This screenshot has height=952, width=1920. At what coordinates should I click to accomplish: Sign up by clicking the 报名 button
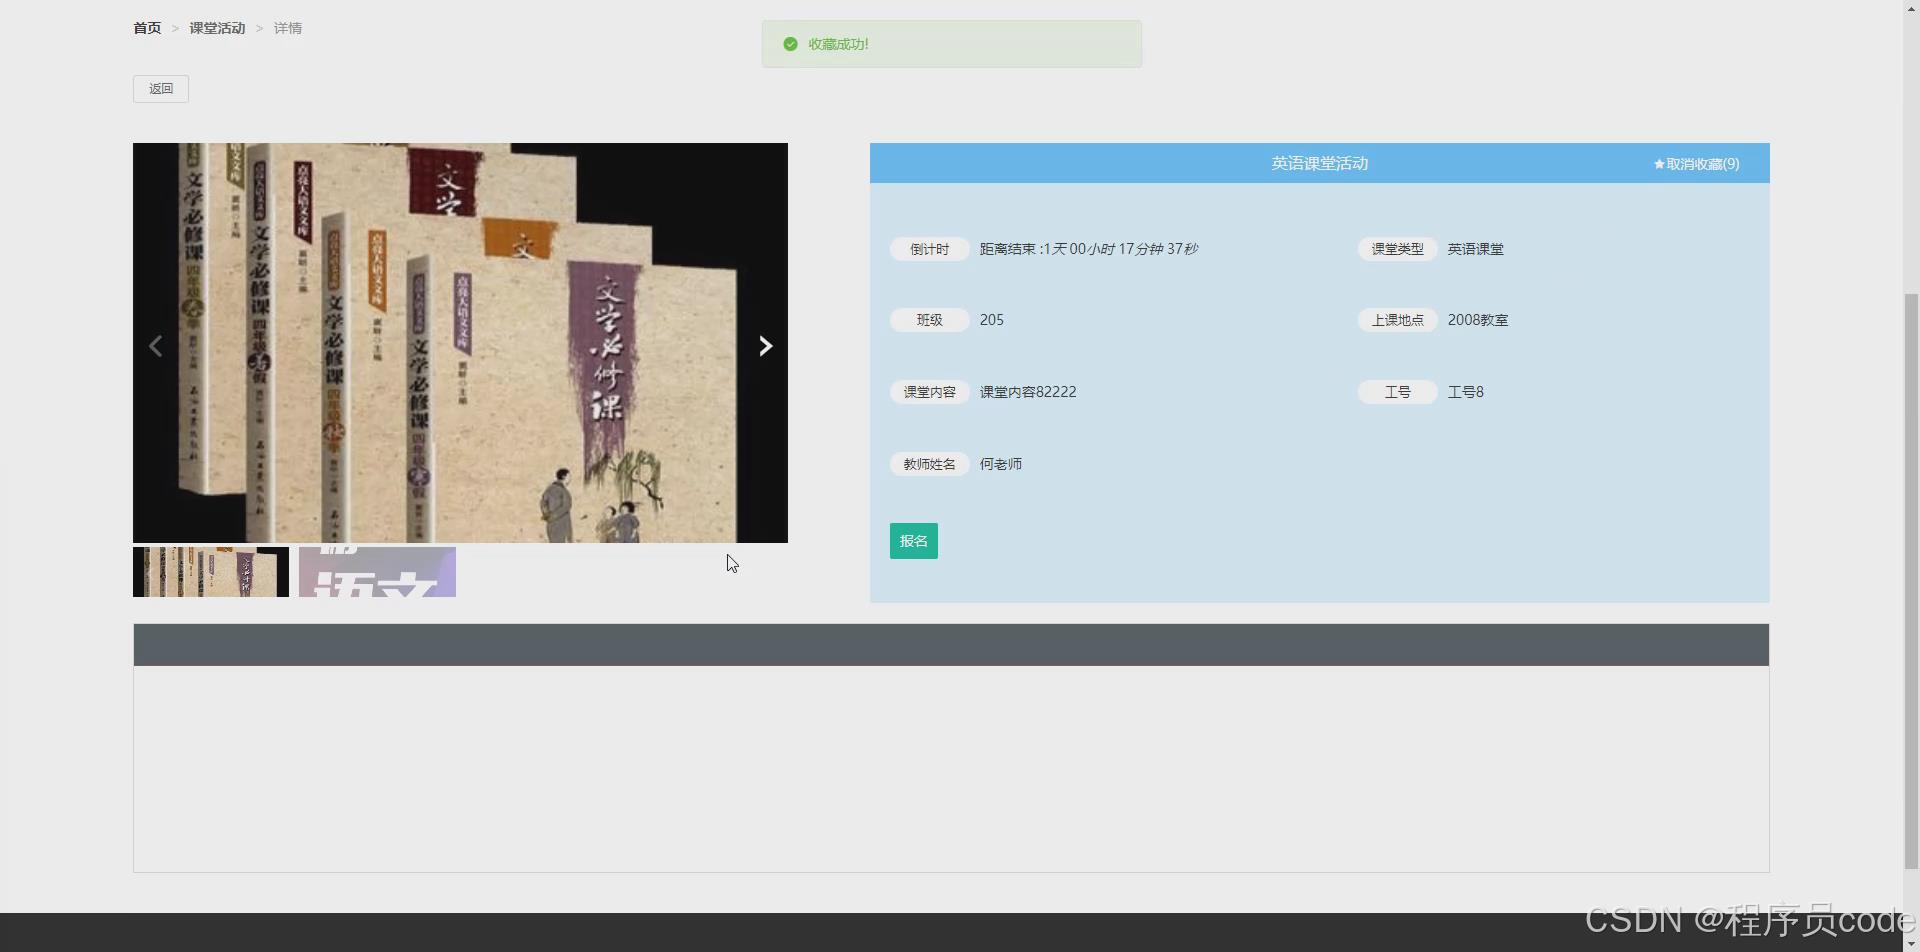(912, 540)
